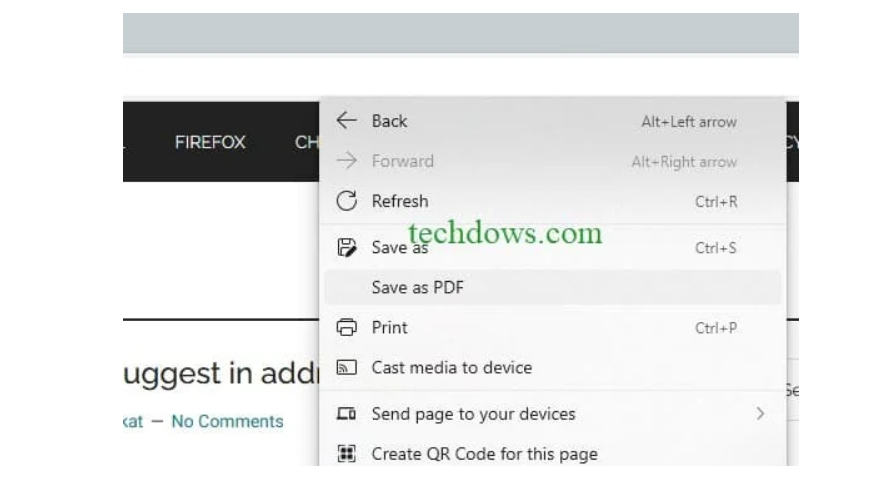
Task: Choose Refresh from the context menu
Action: point(553,201)
